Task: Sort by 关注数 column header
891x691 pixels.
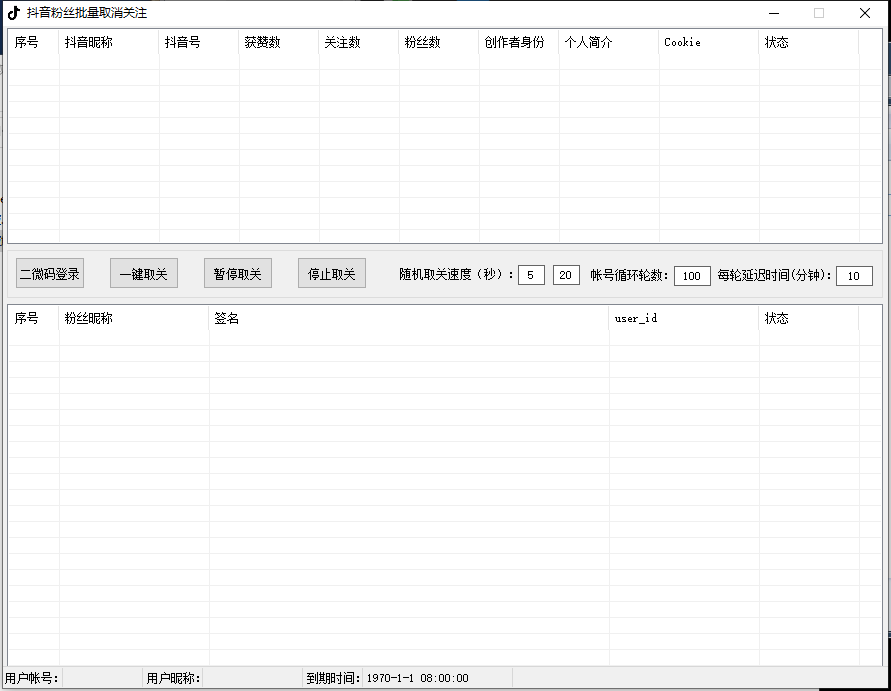Action: pos(360,42)
